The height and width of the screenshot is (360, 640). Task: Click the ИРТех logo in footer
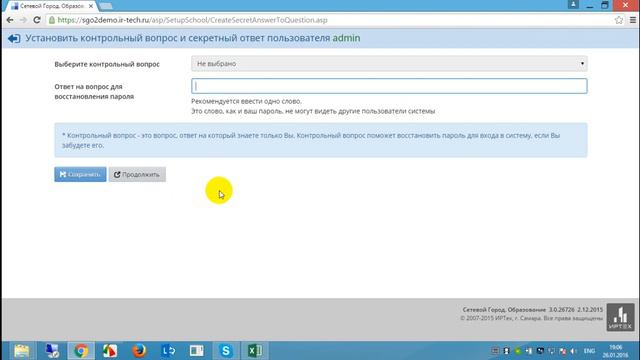tap(620, 317)
